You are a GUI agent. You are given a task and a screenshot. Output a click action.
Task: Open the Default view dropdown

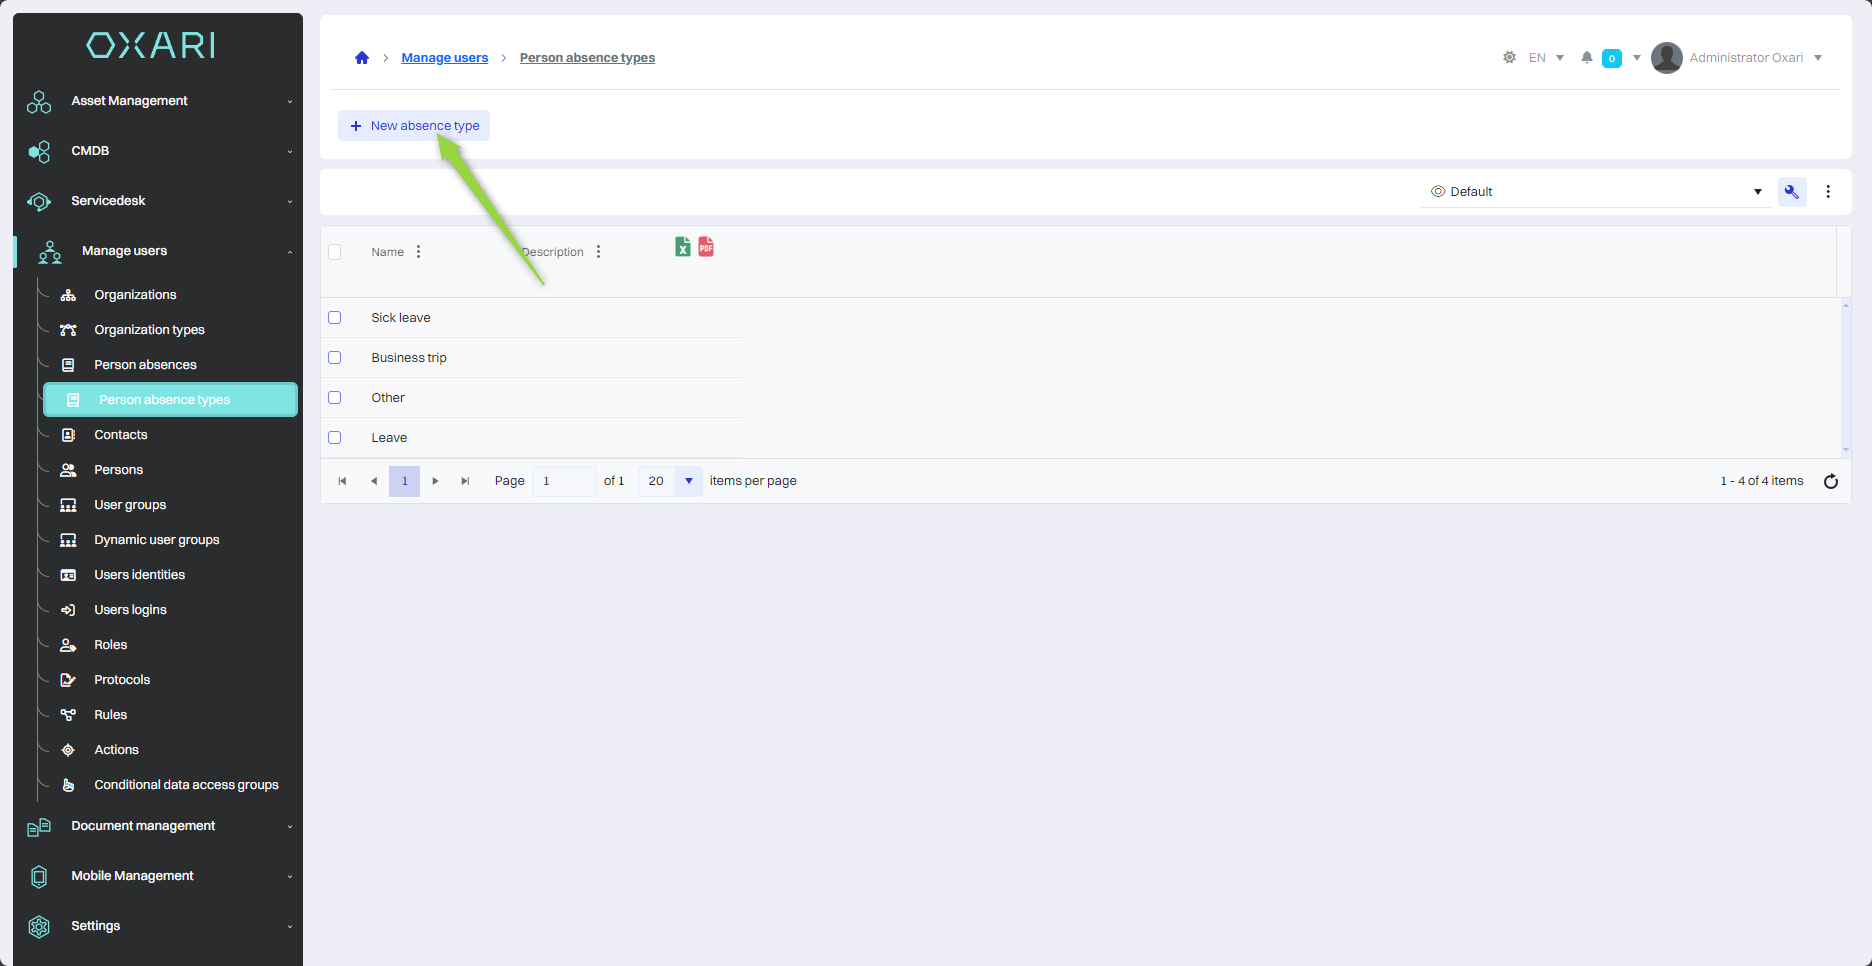click(x=1595, y=192)
